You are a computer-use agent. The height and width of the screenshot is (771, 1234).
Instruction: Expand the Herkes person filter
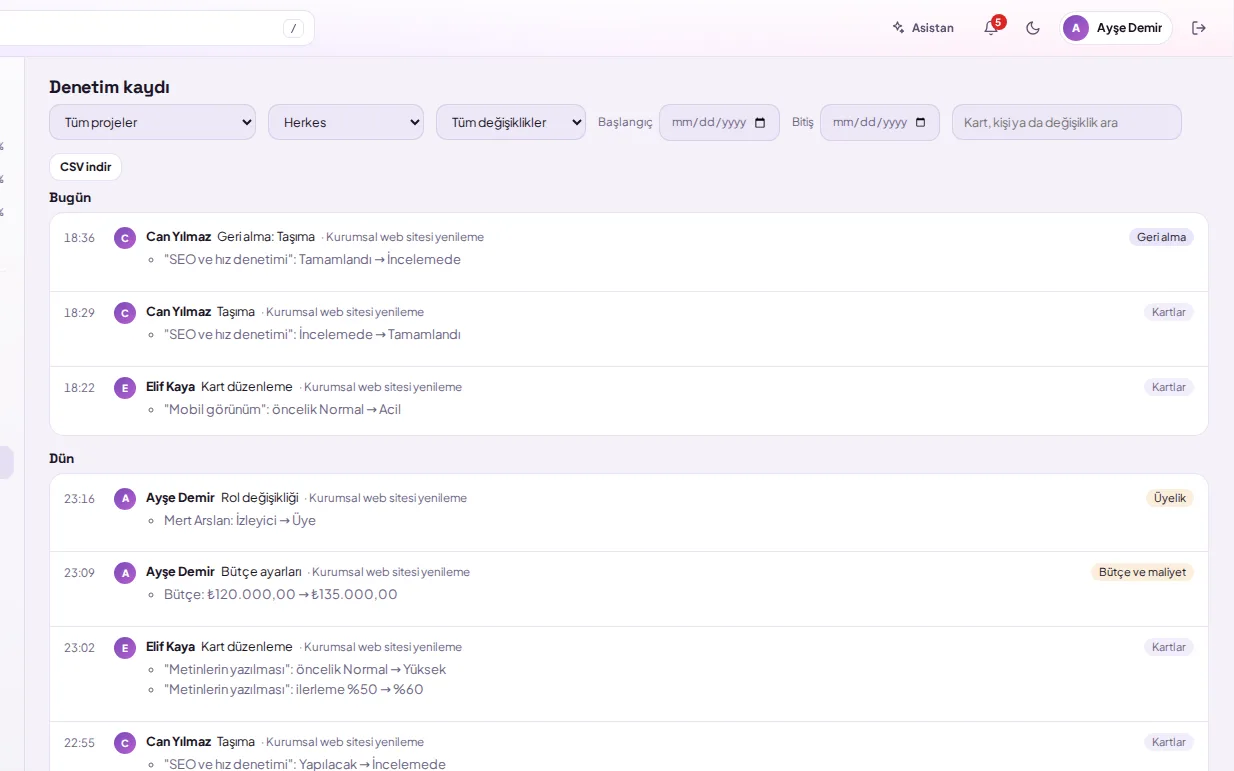pyautogui.click(x=346, y=122)
